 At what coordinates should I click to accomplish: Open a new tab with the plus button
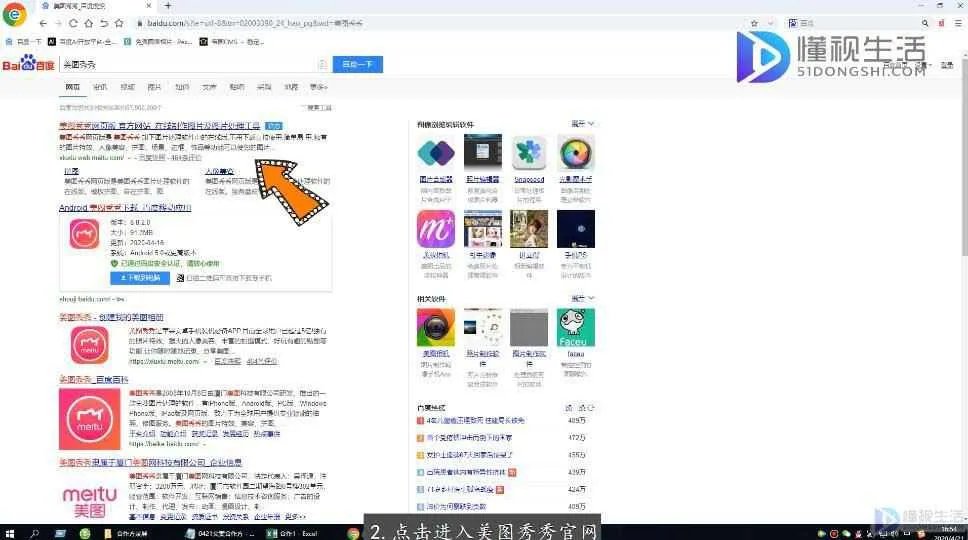pyautogui.click(x=168, y=6)
